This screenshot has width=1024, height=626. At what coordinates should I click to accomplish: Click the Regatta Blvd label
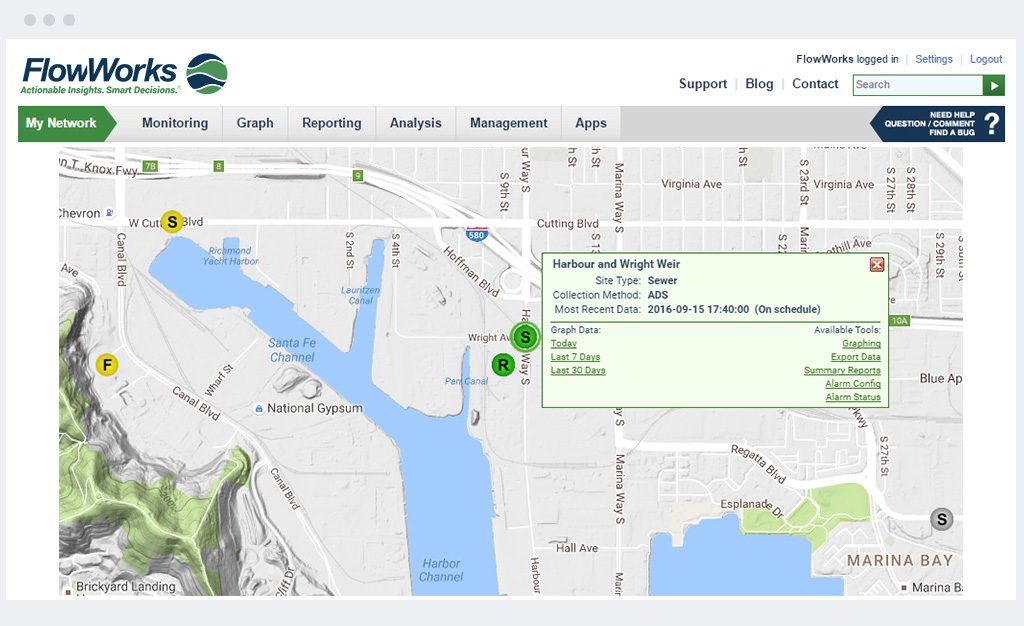(x=758, y=464)
